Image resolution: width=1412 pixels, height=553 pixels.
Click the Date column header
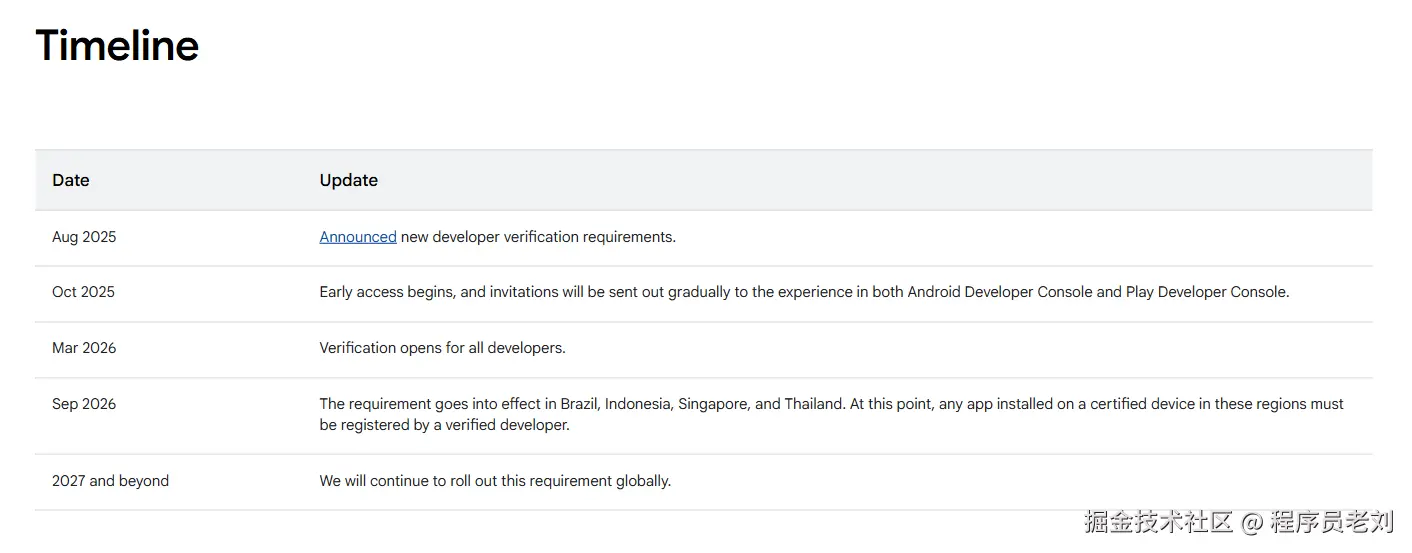tap(71, 180)
